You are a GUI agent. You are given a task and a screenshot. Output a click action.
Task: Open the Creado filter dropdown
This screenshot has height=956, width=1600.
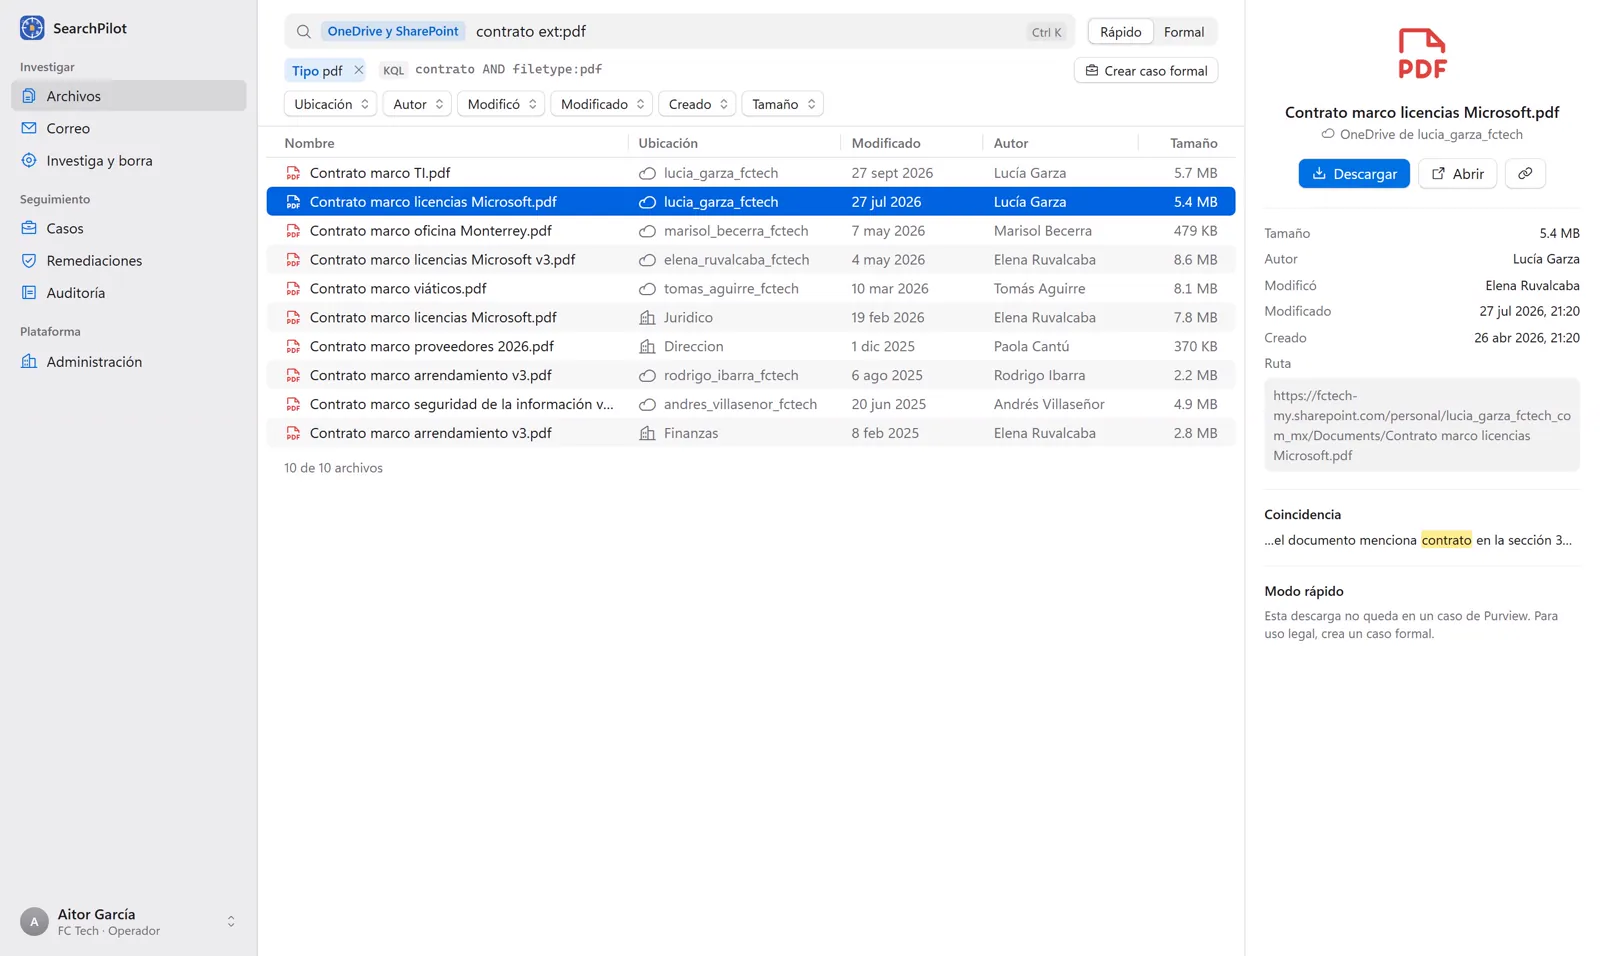click(697, 104)
